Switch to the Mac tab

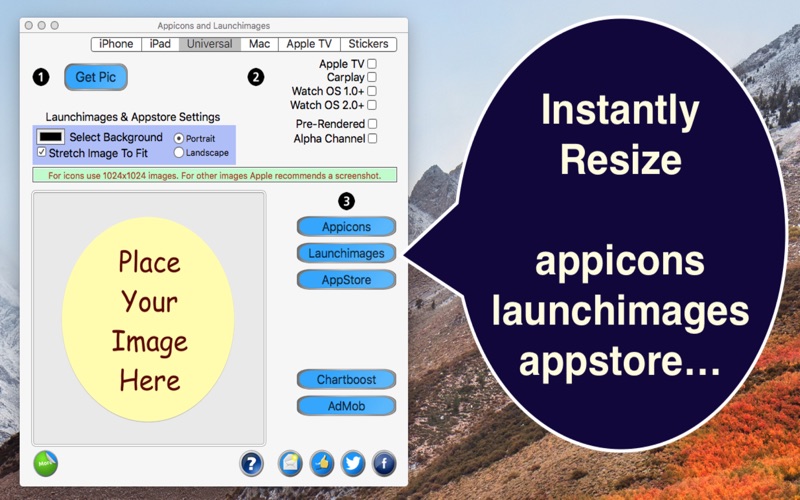(259, 44)
